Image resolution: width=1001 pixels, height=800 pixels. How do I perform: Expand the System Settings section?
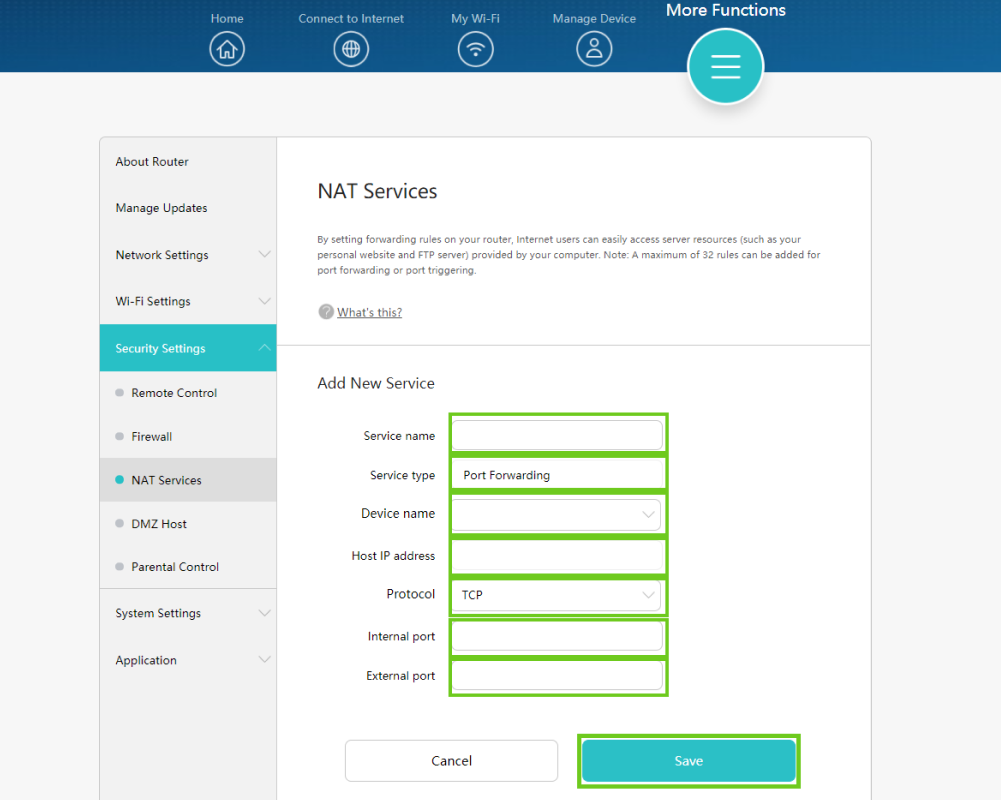[x=188, y=613]
